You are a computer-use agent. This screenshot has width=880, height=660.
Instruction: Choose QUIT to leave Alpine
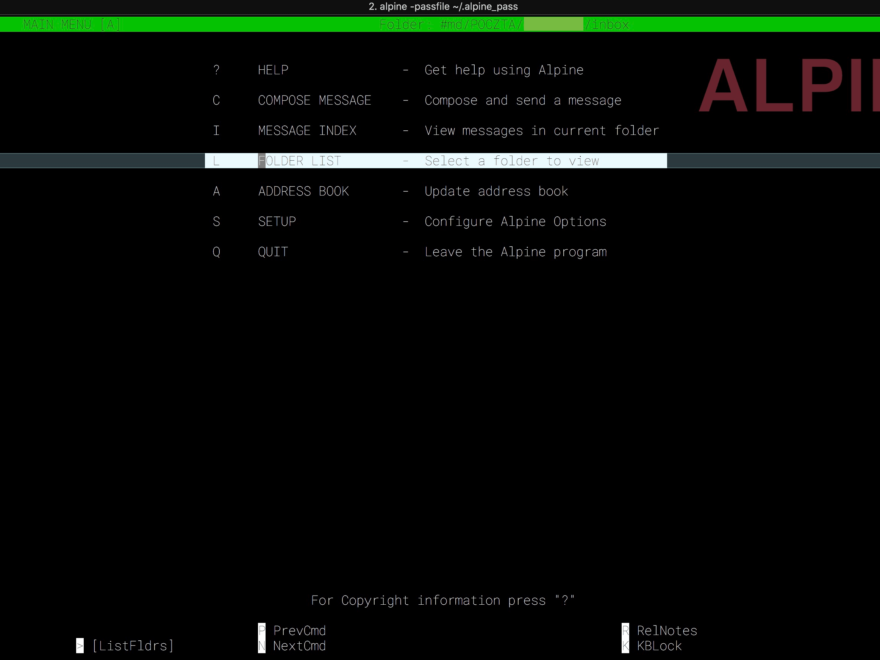click(273, 252)
